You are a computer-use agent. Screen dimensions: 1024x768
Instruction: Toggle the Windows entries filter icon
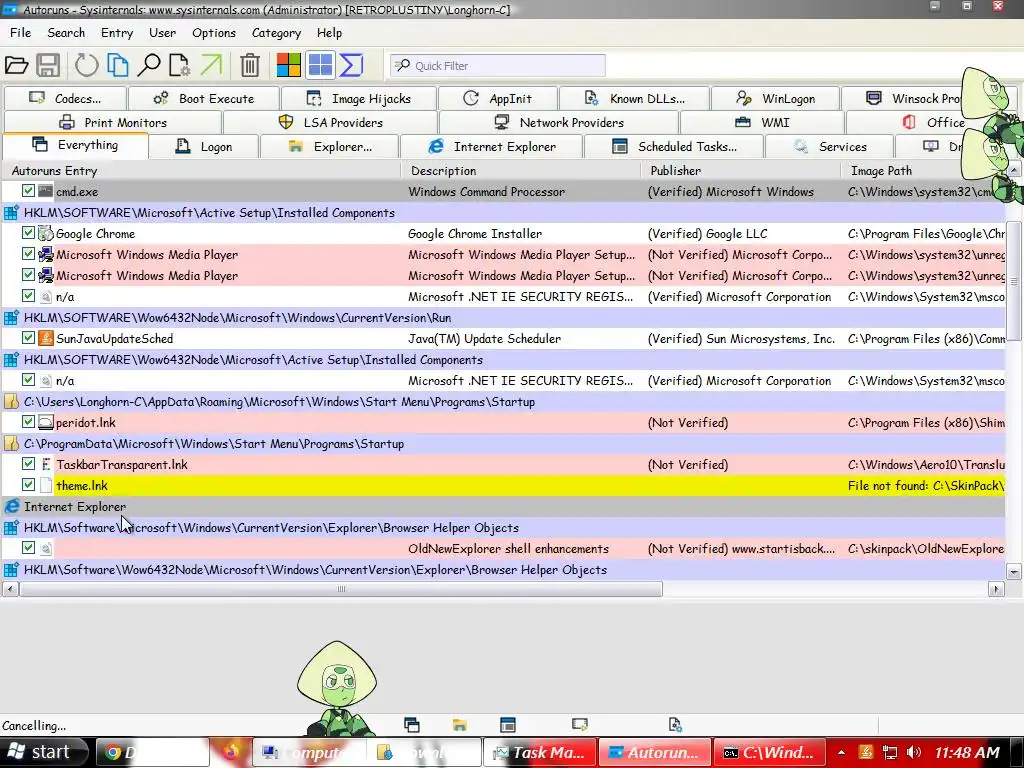[x=288, y=65]
